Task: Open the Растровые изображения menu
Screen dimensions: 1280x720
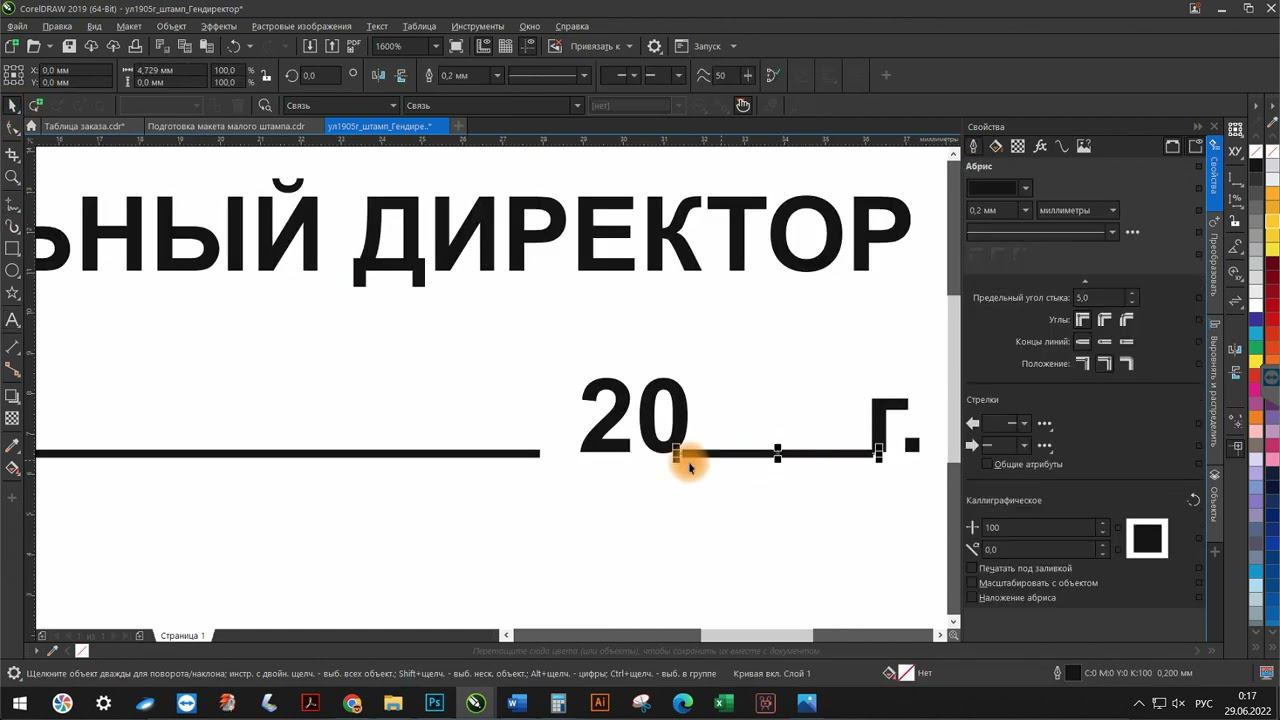Action: (301, 26)
